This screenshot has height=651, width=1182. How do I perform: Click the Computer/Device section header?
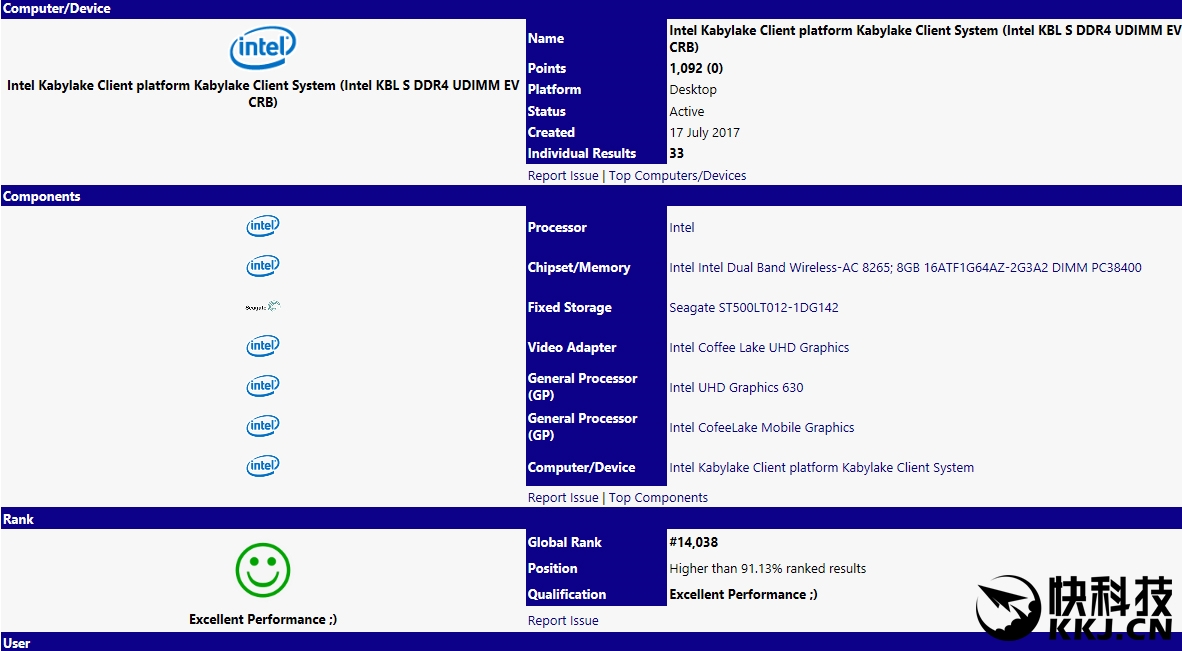pyautogui.click(x=591, y=9)
